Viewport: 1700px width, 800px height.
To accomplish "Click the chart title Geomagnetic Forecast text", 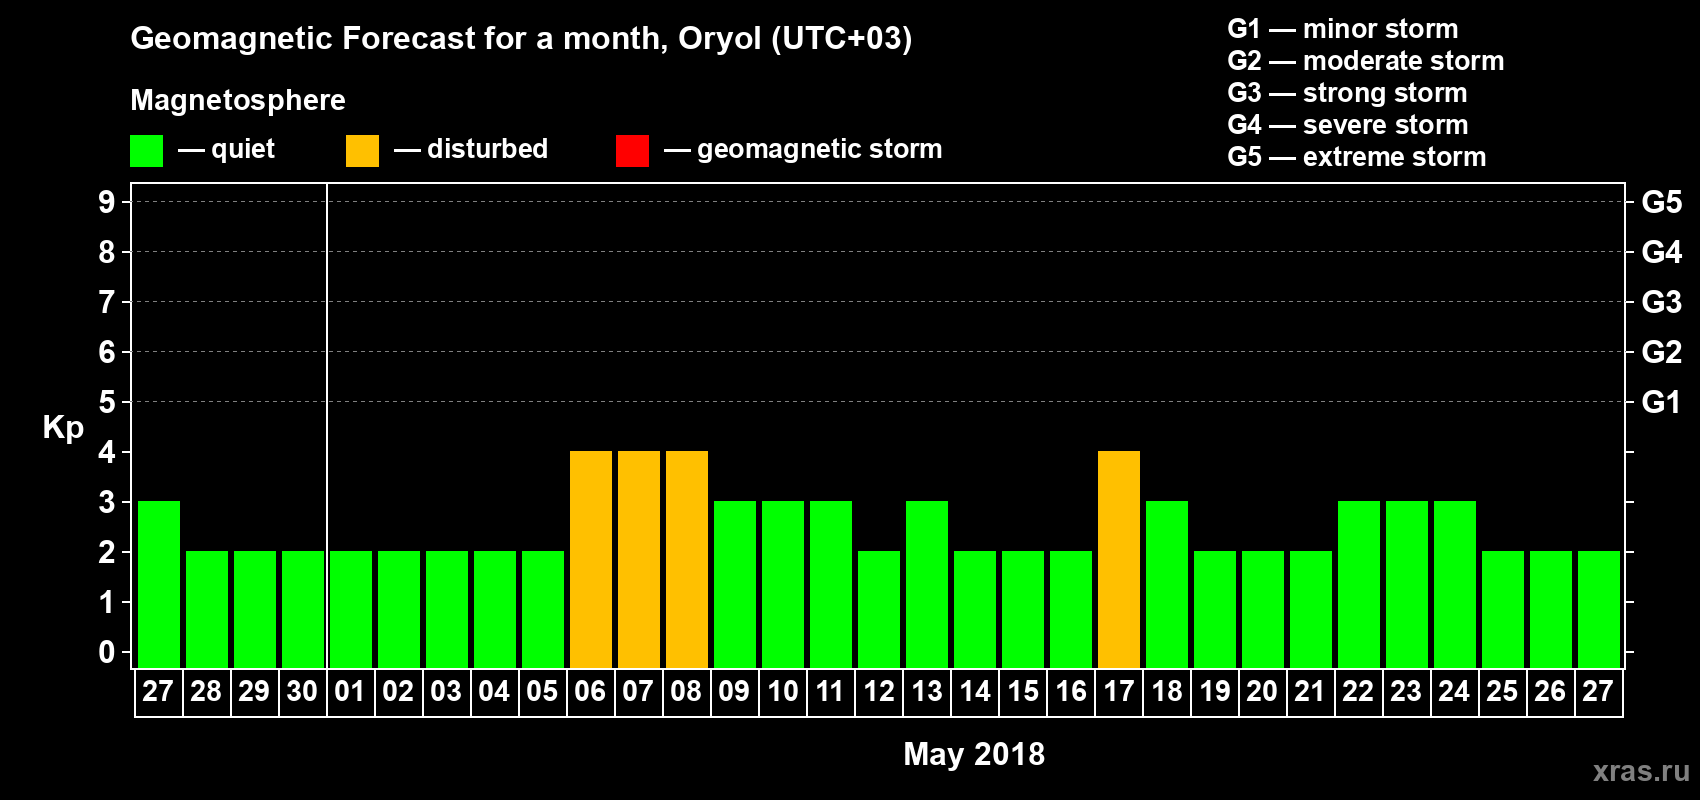I will pos(521,39).
